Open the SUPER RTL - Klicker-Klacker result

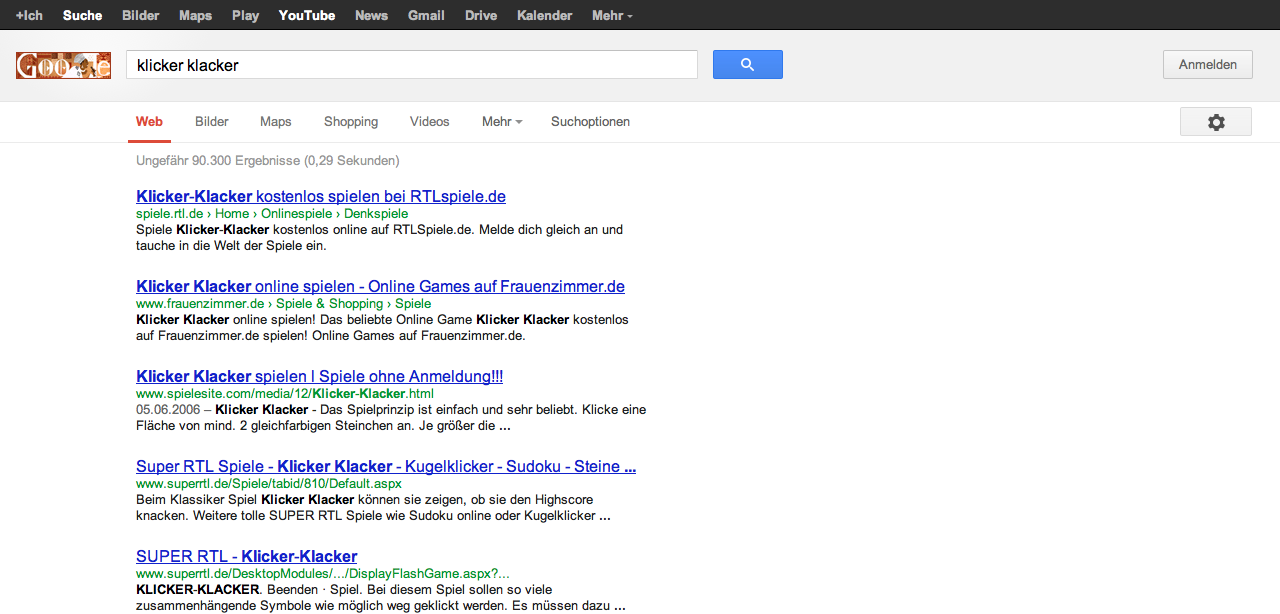(x=246, y=556)
